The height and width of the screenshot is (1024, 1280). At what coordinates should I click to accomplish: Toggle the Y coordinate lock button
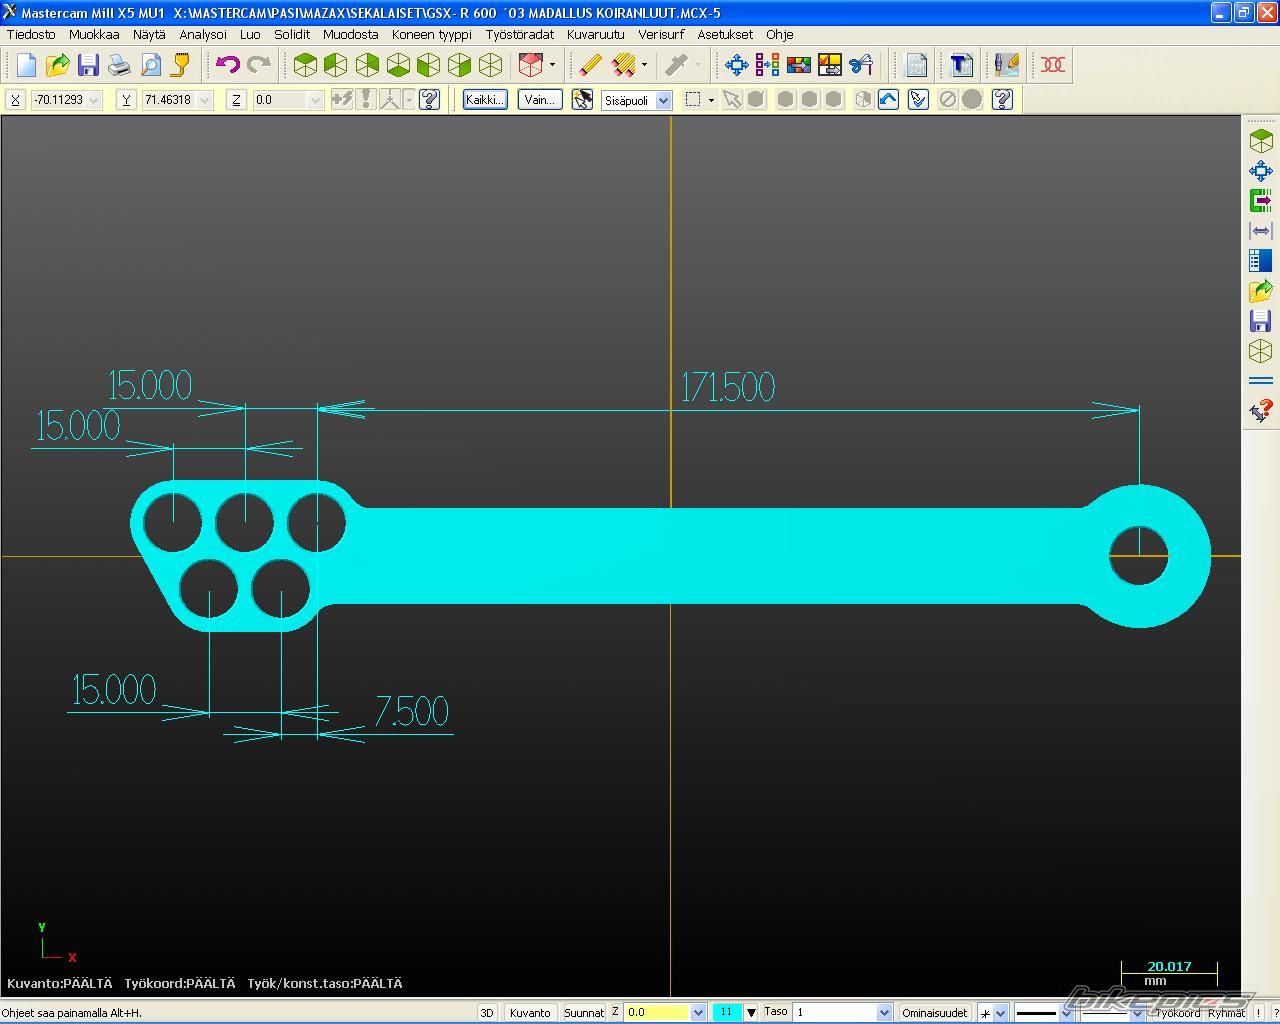coord(126,100)
